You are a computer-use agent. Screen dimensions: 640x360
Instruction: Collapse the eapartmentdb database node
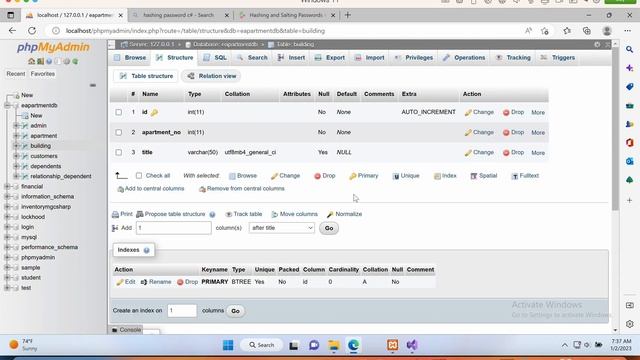[7, 105]
